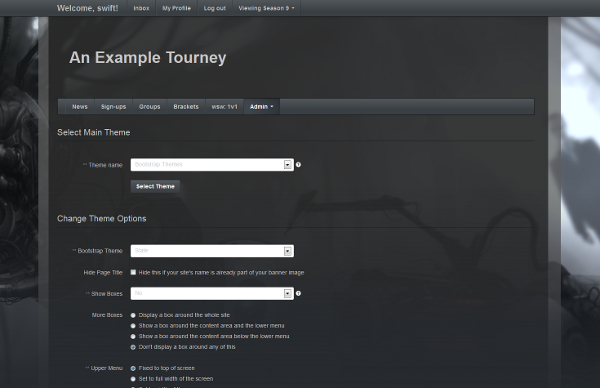
Task: Select Set to full width of the screen
Action: click(133, 379)
